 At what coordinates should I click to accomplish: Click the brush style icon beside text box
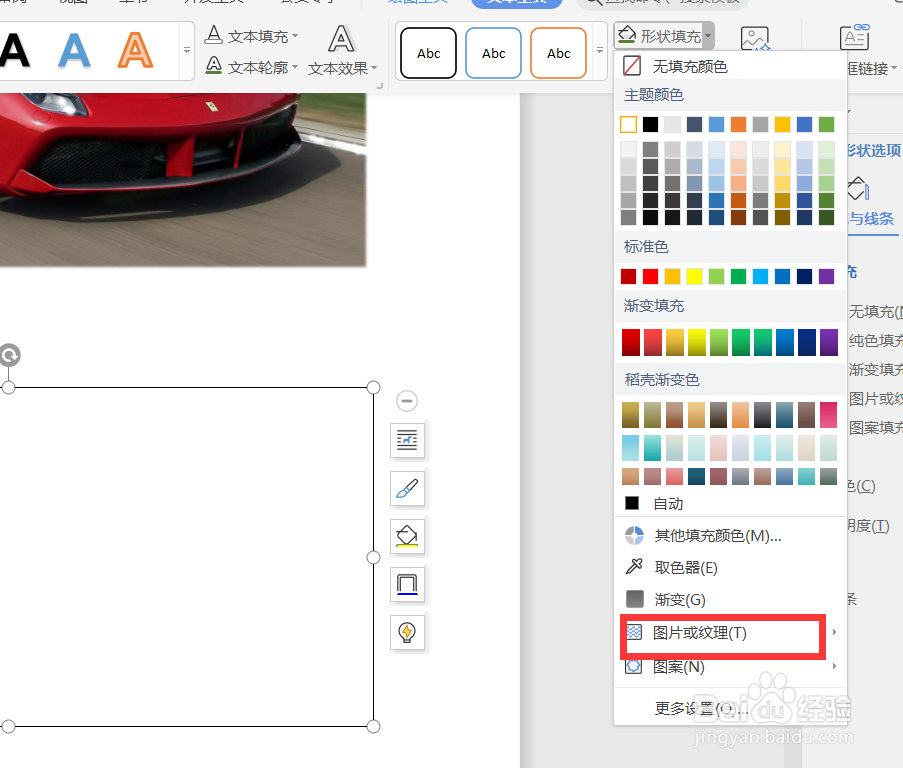point(407,488)
